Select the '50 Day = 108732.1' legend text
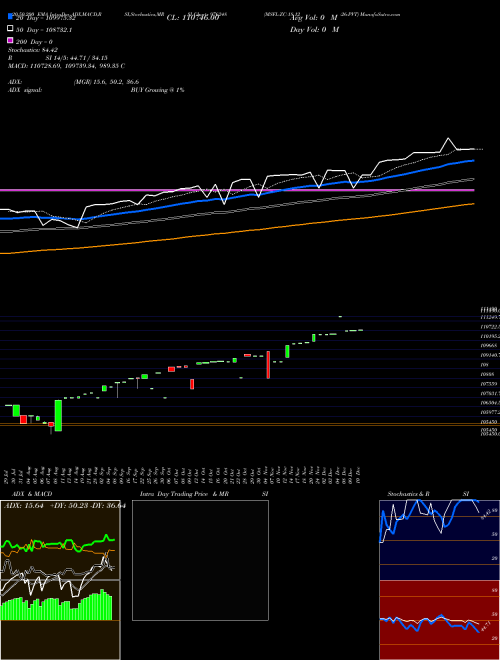The height and width of the screenshot is (660, 500). (x=43, y=30)
